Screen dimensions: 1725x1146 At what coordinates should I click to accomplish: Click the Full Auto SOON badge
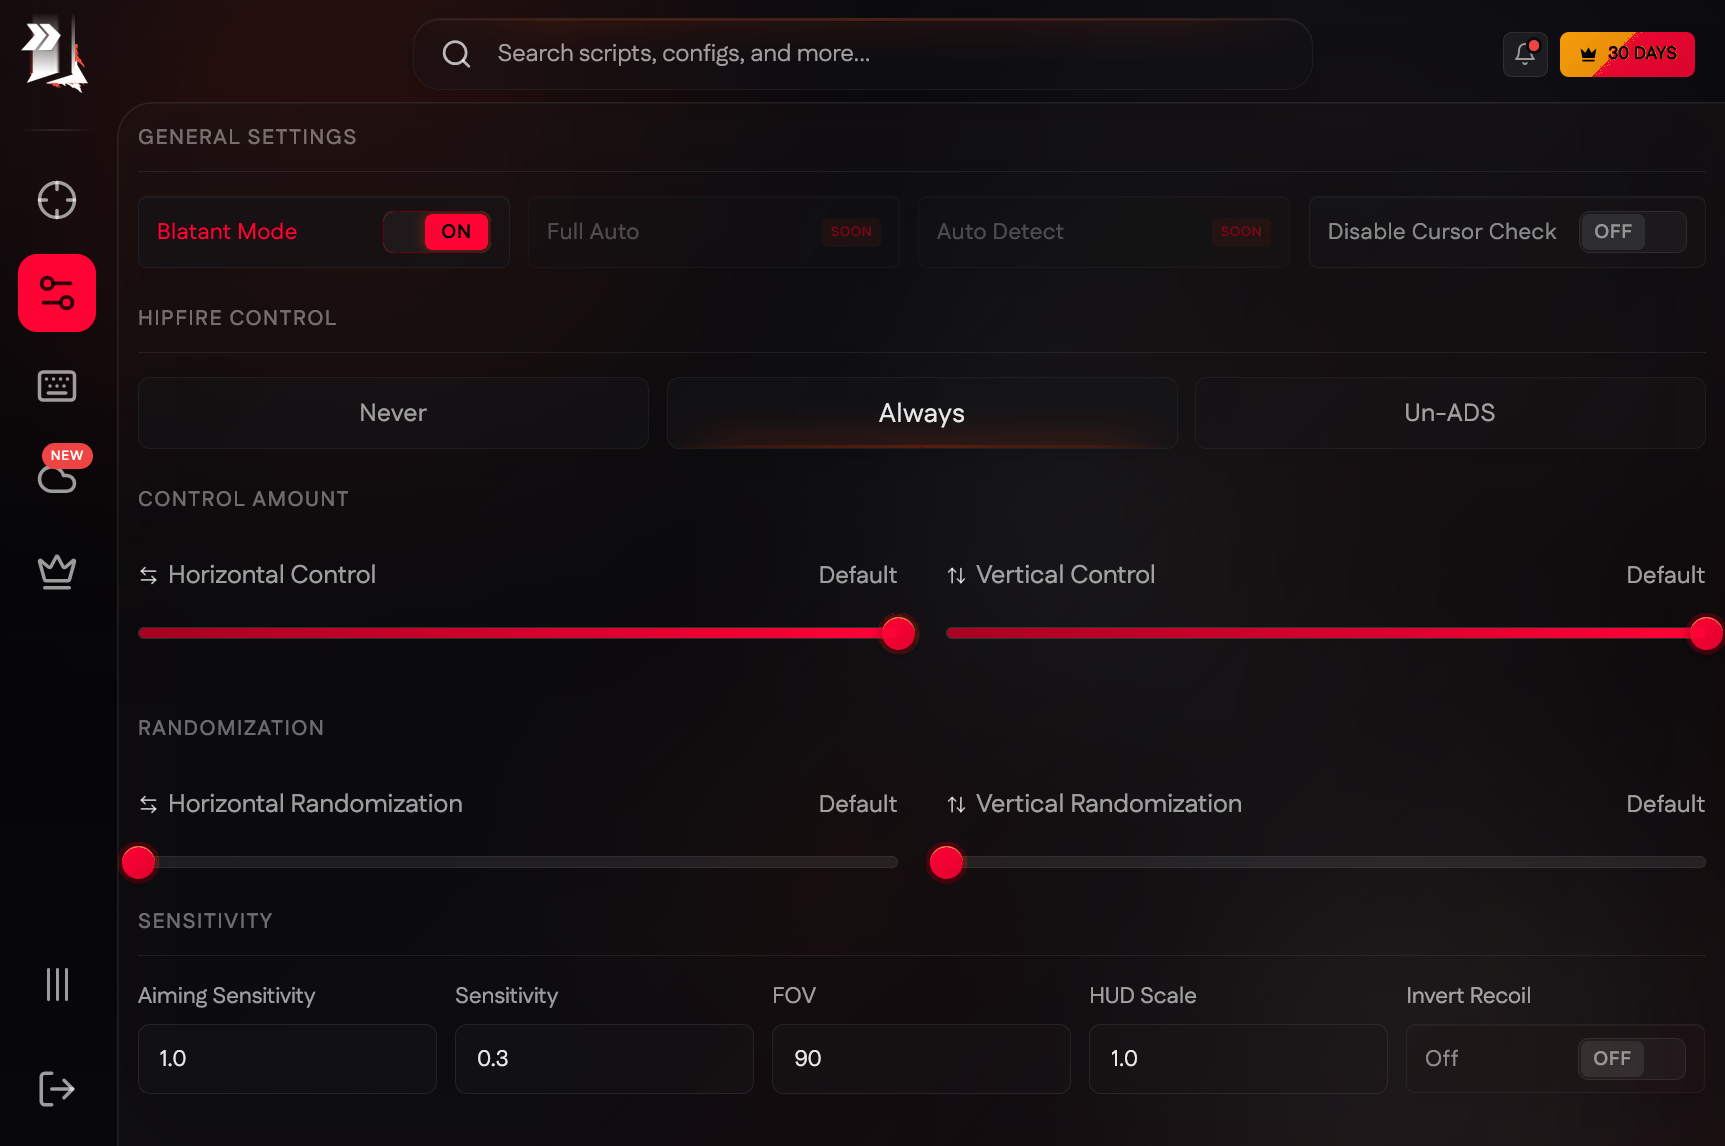pos(851,232)
